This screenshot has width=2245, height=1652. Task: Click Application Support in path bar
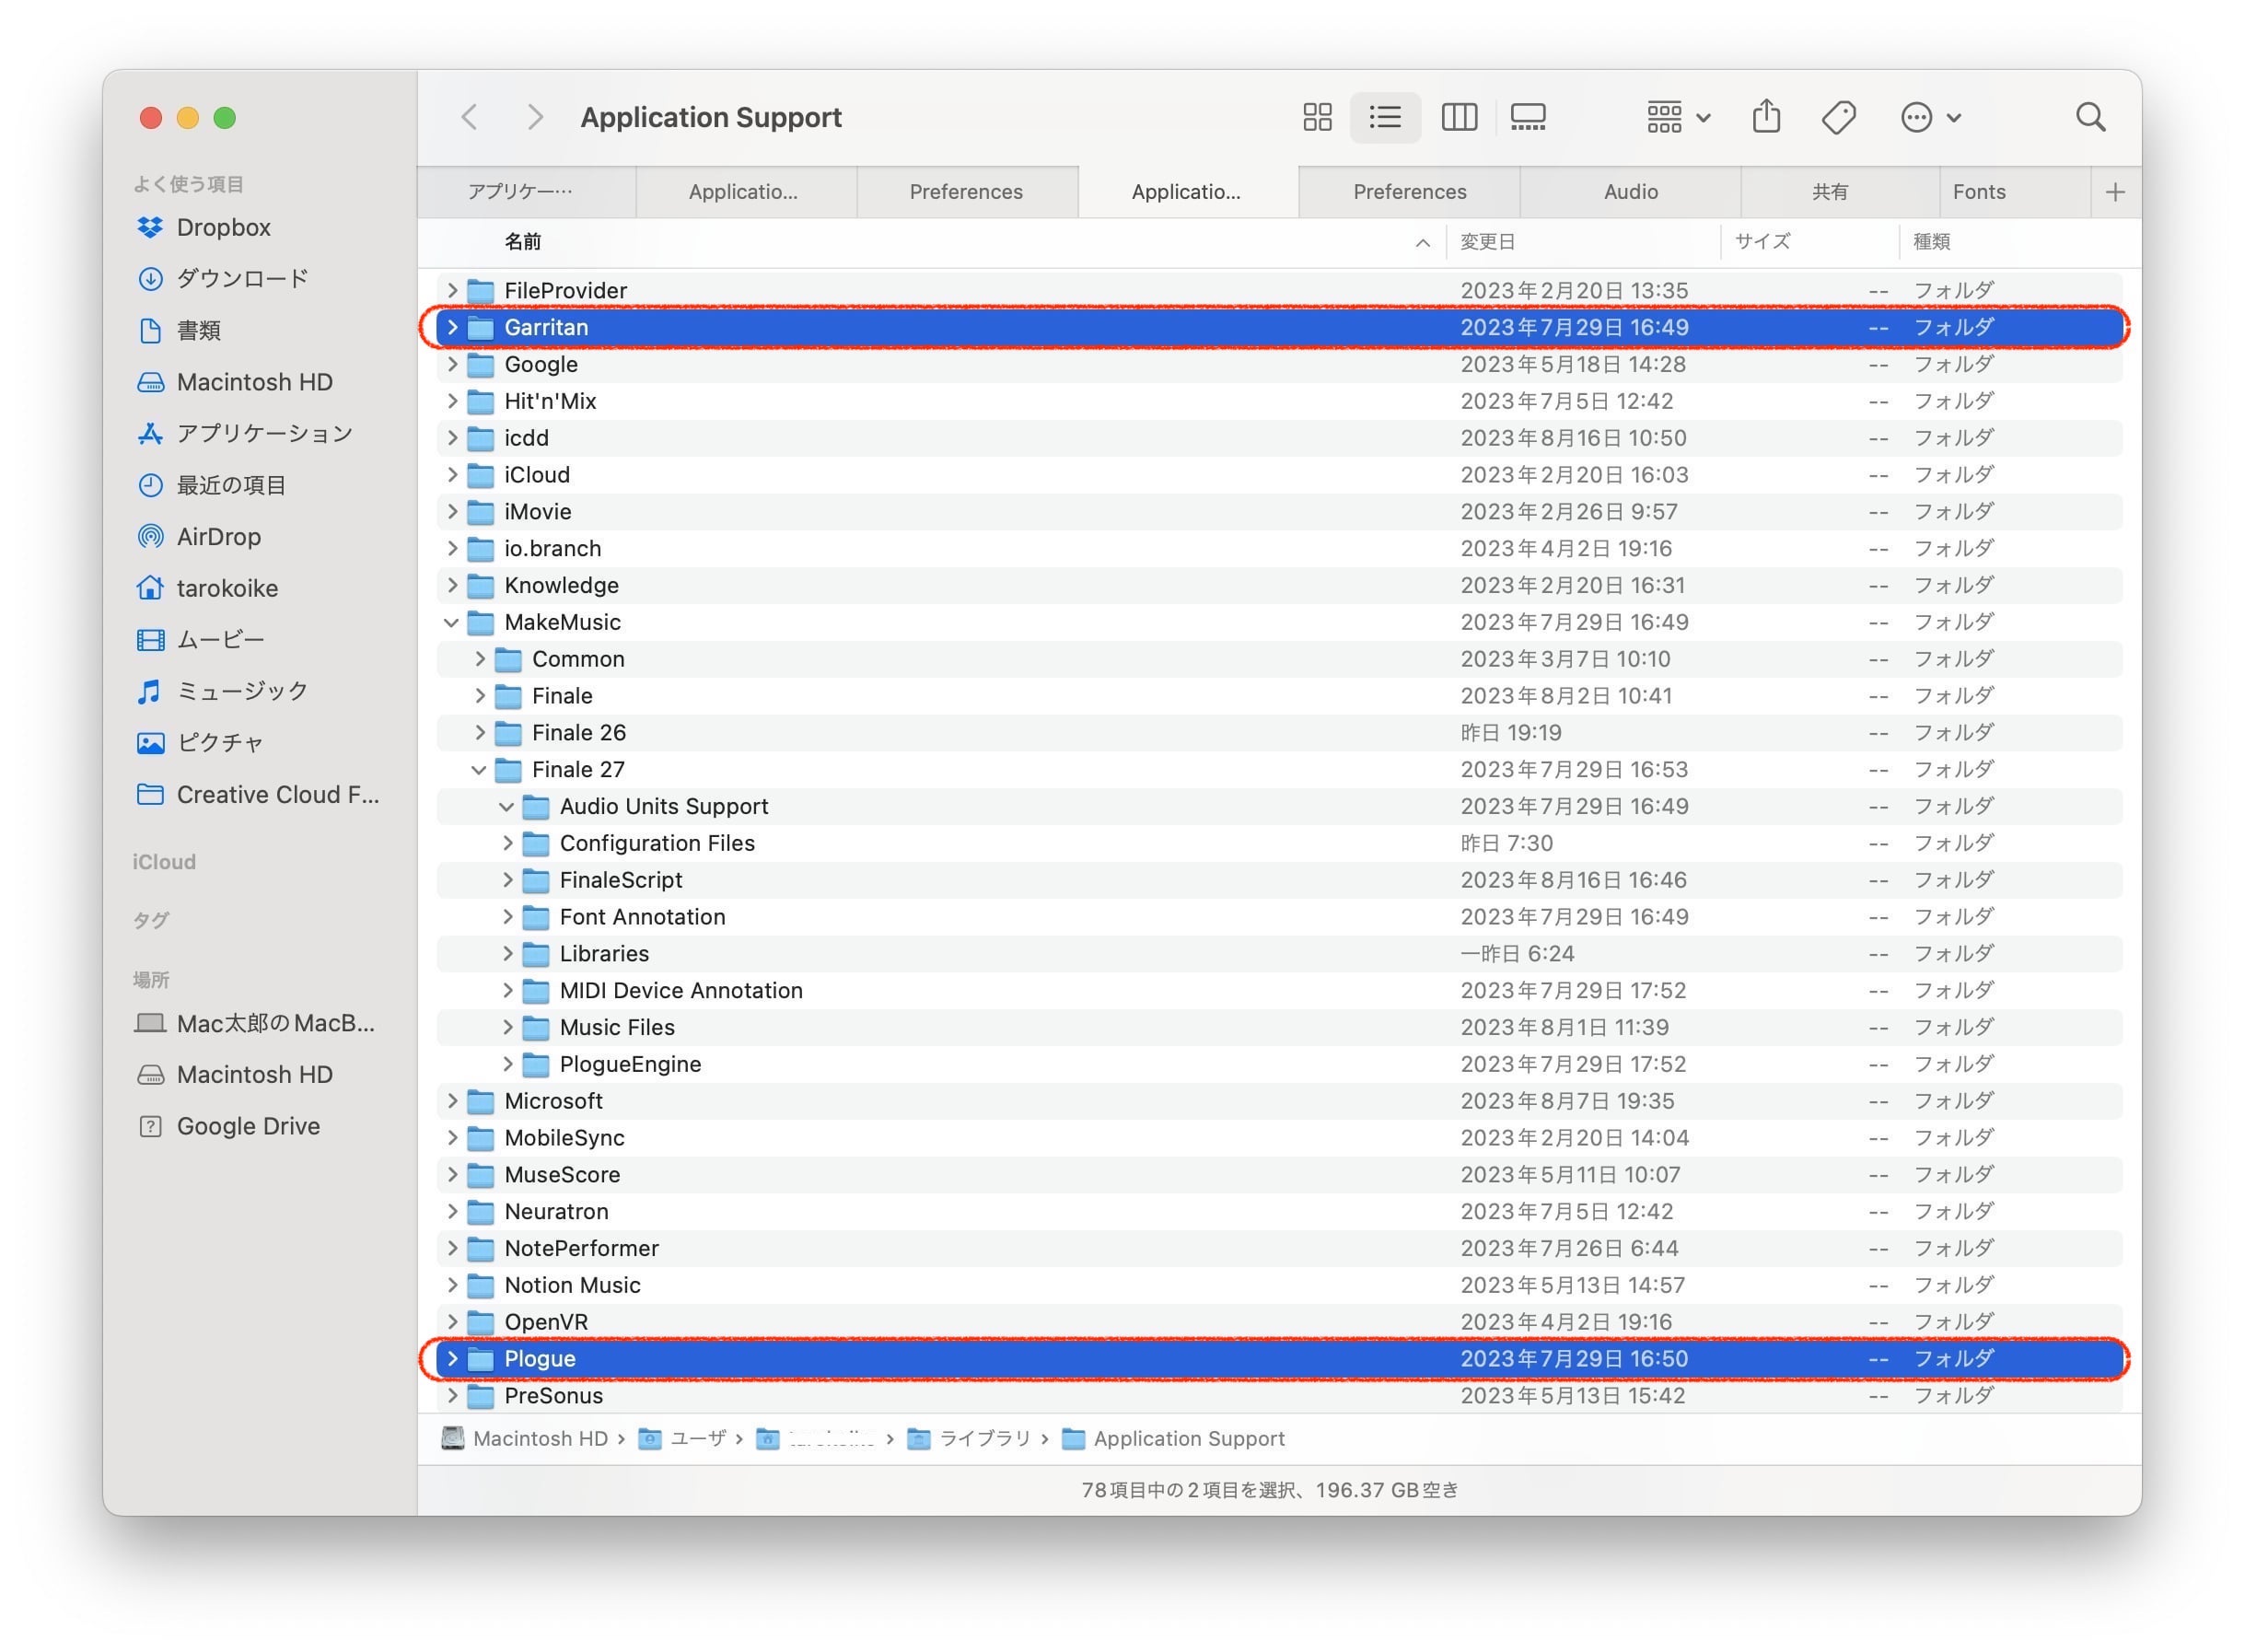coord(1172,1439)
